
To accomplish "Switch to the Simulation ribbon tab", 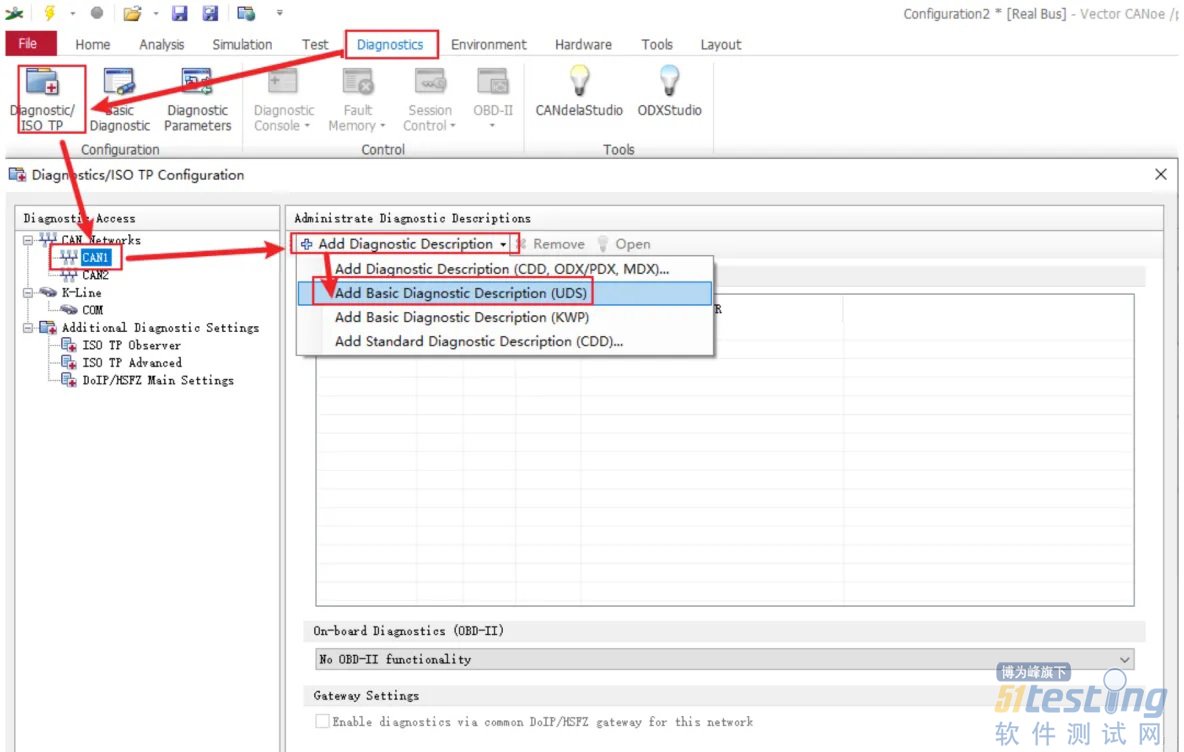I will point(242,45).
